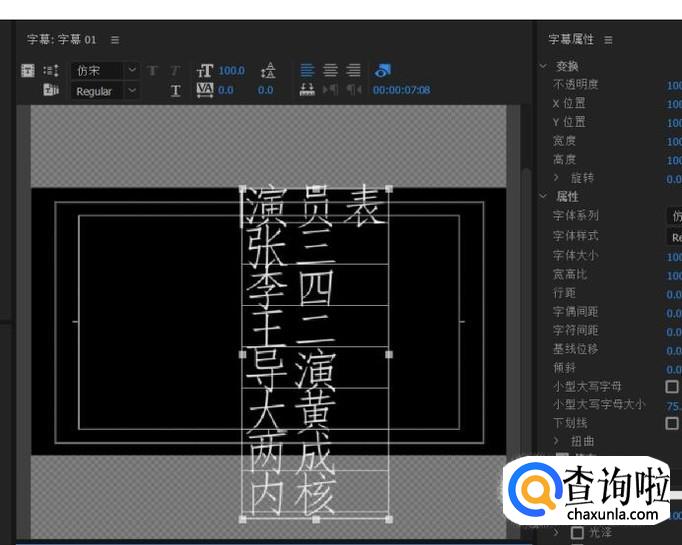Click the 宽高比 value
Screen dimensions: 682x545
674,276
